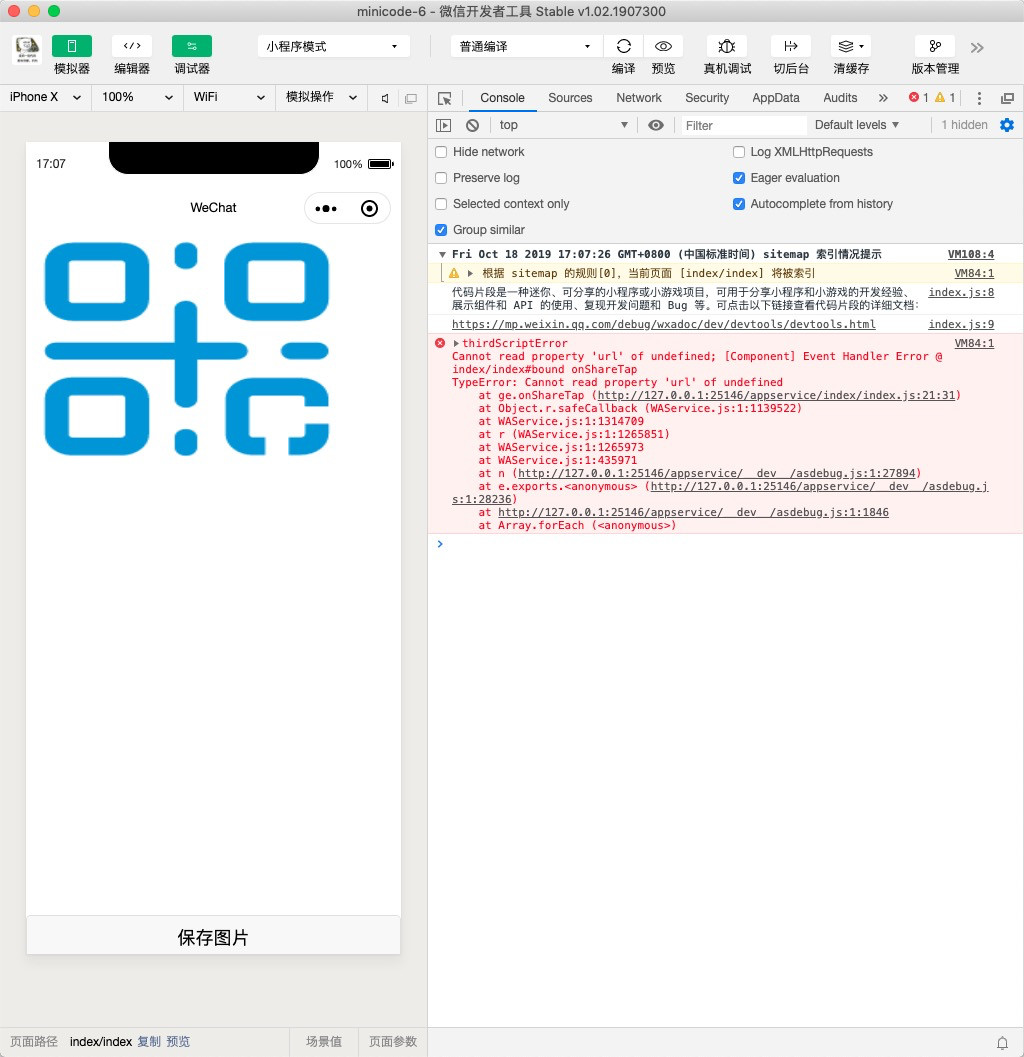Show more toolbar items chevron
The image size is (1024, 1057).
tap(977, 47)
